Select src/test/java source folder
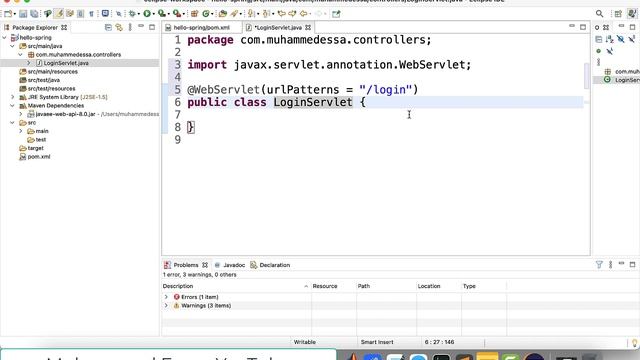Viewport: 640px width, 360px height. (43, 80)
